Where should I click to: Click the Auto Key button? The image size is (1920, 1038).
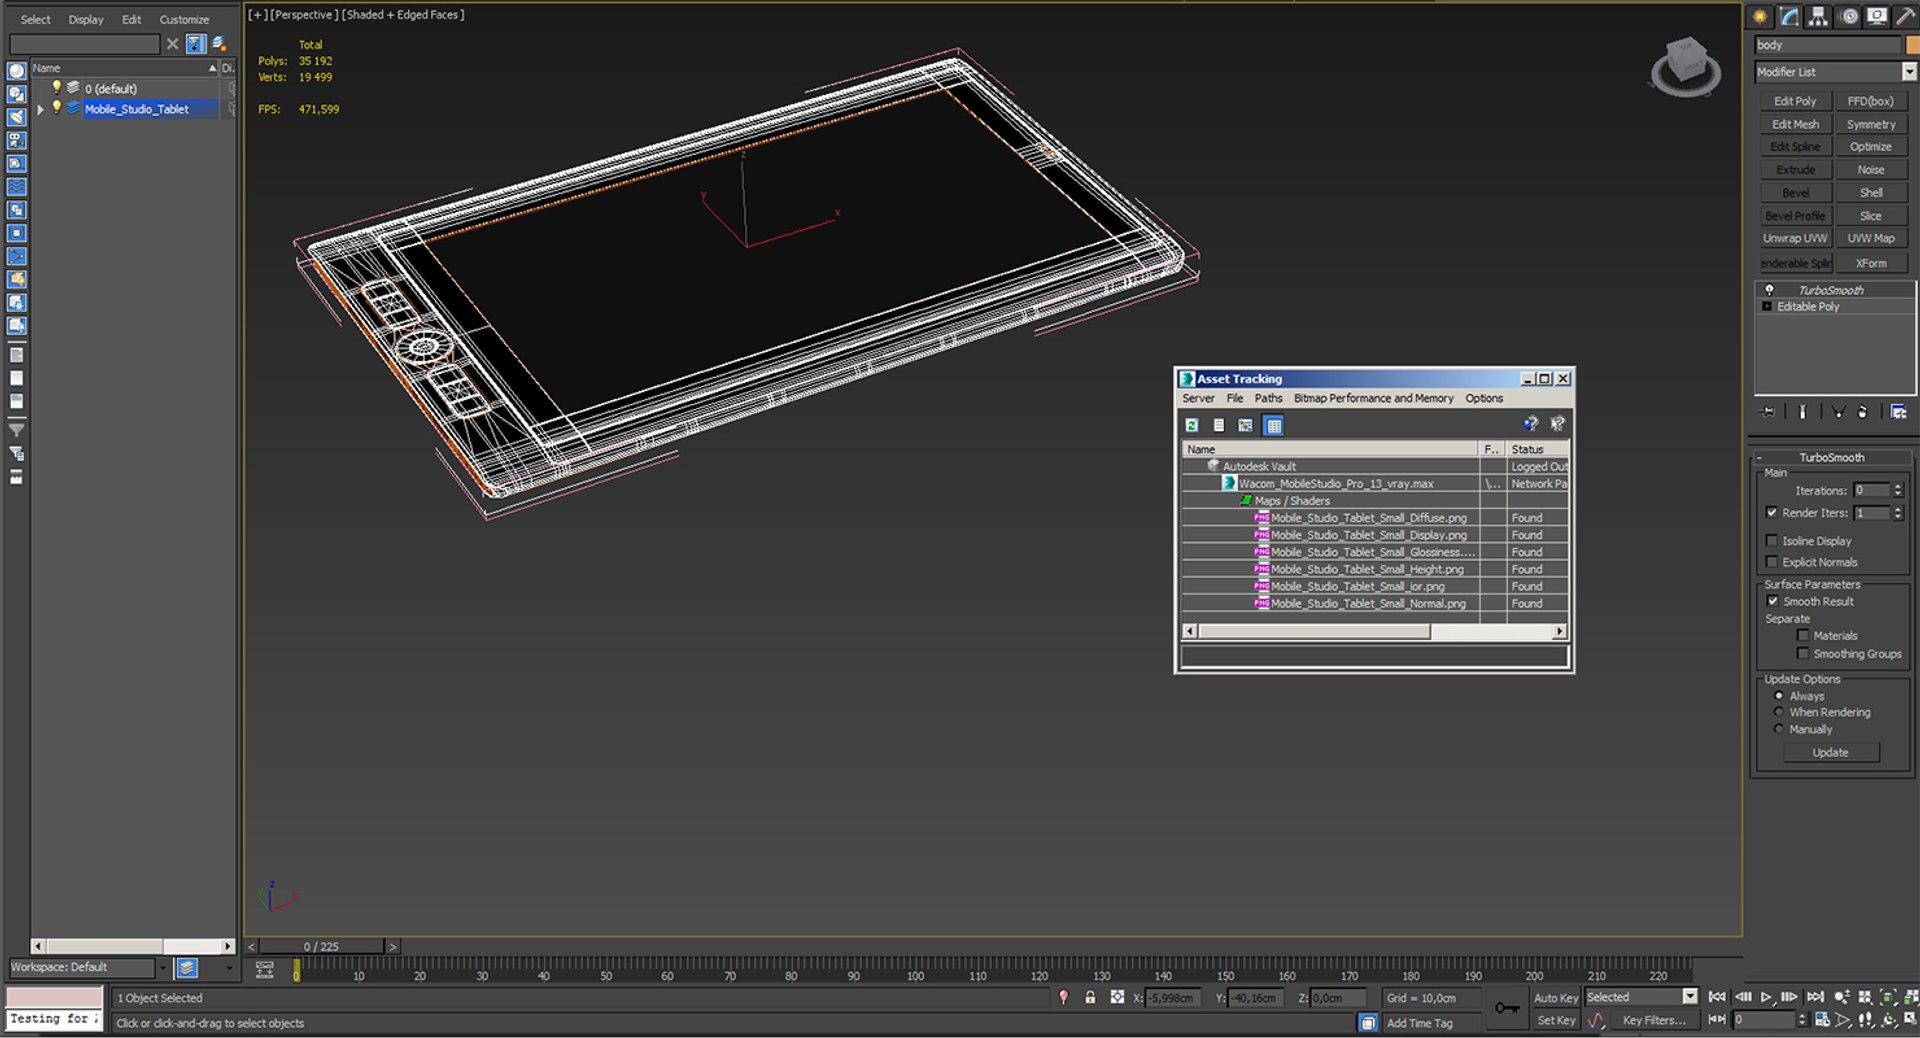pyautogui.click(x=1555, y=998)
